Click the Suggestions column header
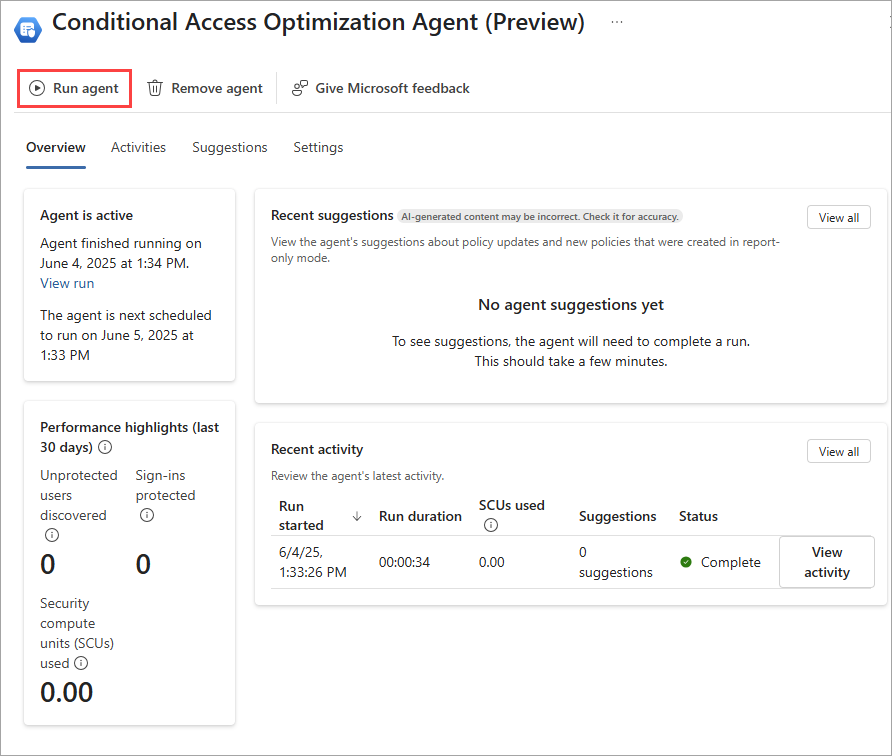This screenshot has height=756, width=892. coord(617,516)
